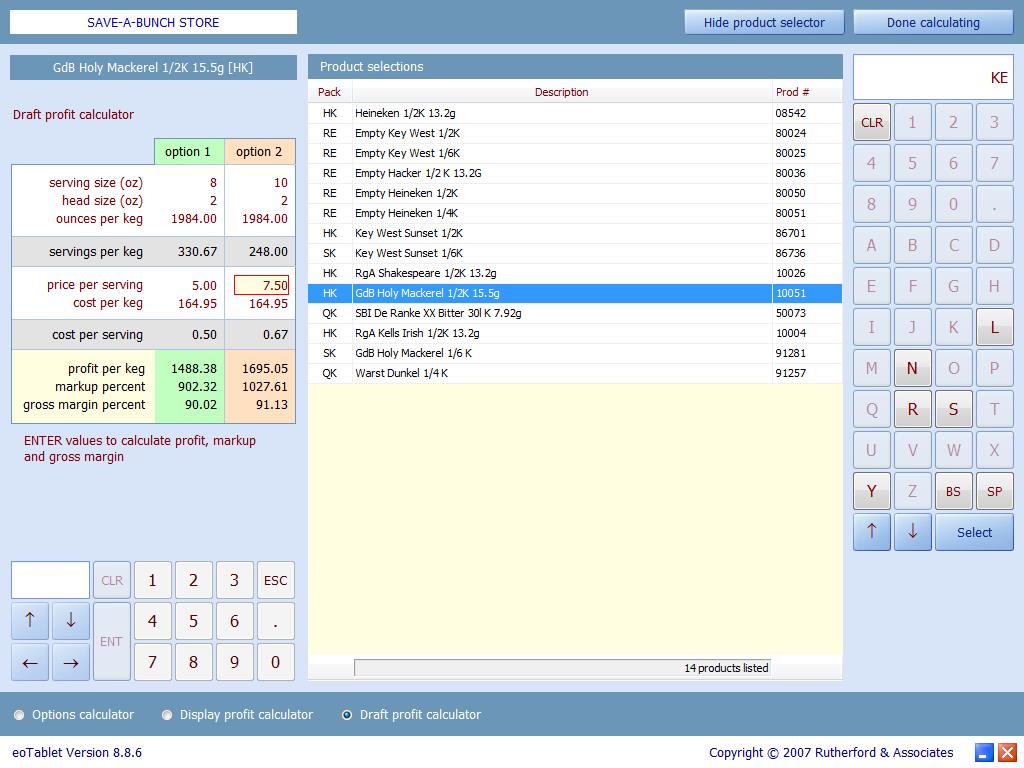Screen dimensions: 1024x768
Task: Tap the decimal point key on calculator keypad
Action: click(x=275, y=620)
